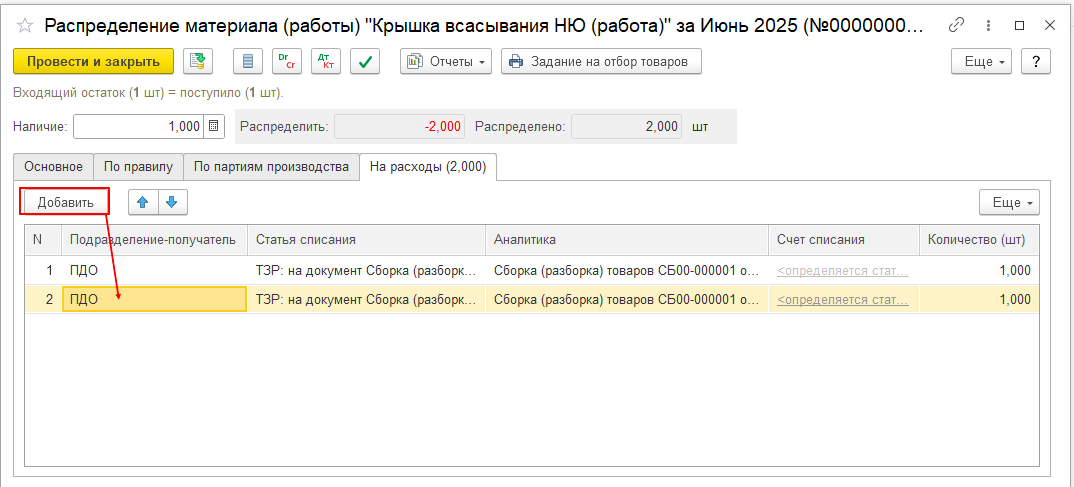Select the По правилу tab
Viewport: 1074px width, 487px height.
pyautogui.click(x=139, y=167)
